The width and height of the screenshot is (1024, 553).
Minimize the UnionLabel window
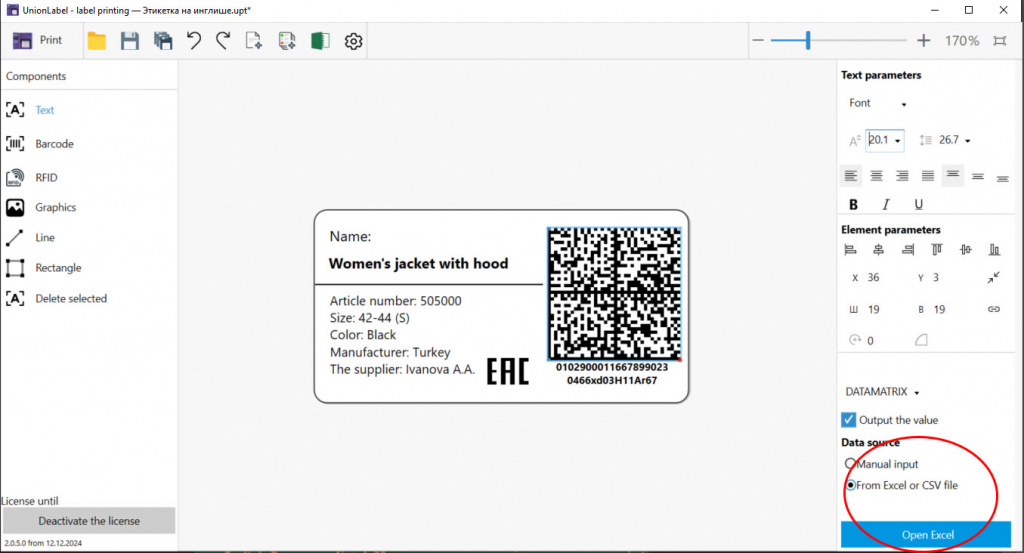935,10
